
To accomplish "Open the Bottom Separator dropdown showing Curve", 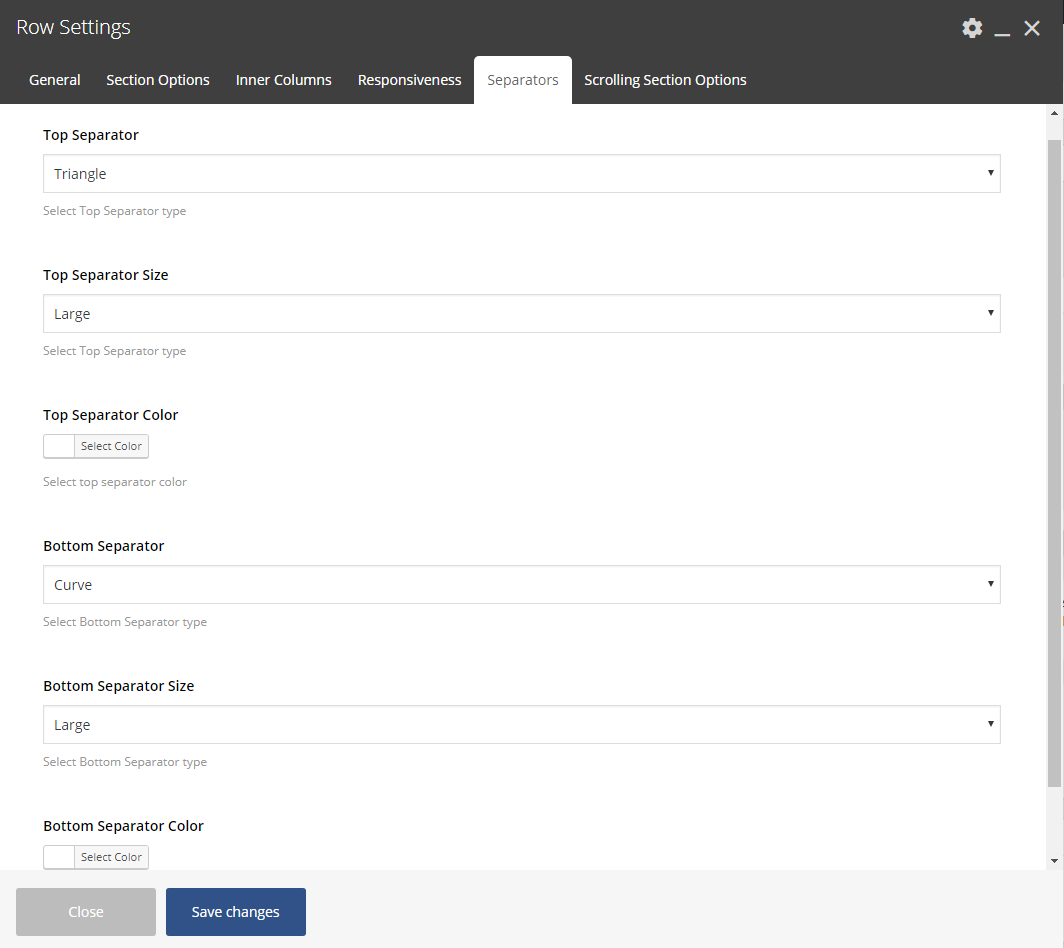I will coord(521,584).
